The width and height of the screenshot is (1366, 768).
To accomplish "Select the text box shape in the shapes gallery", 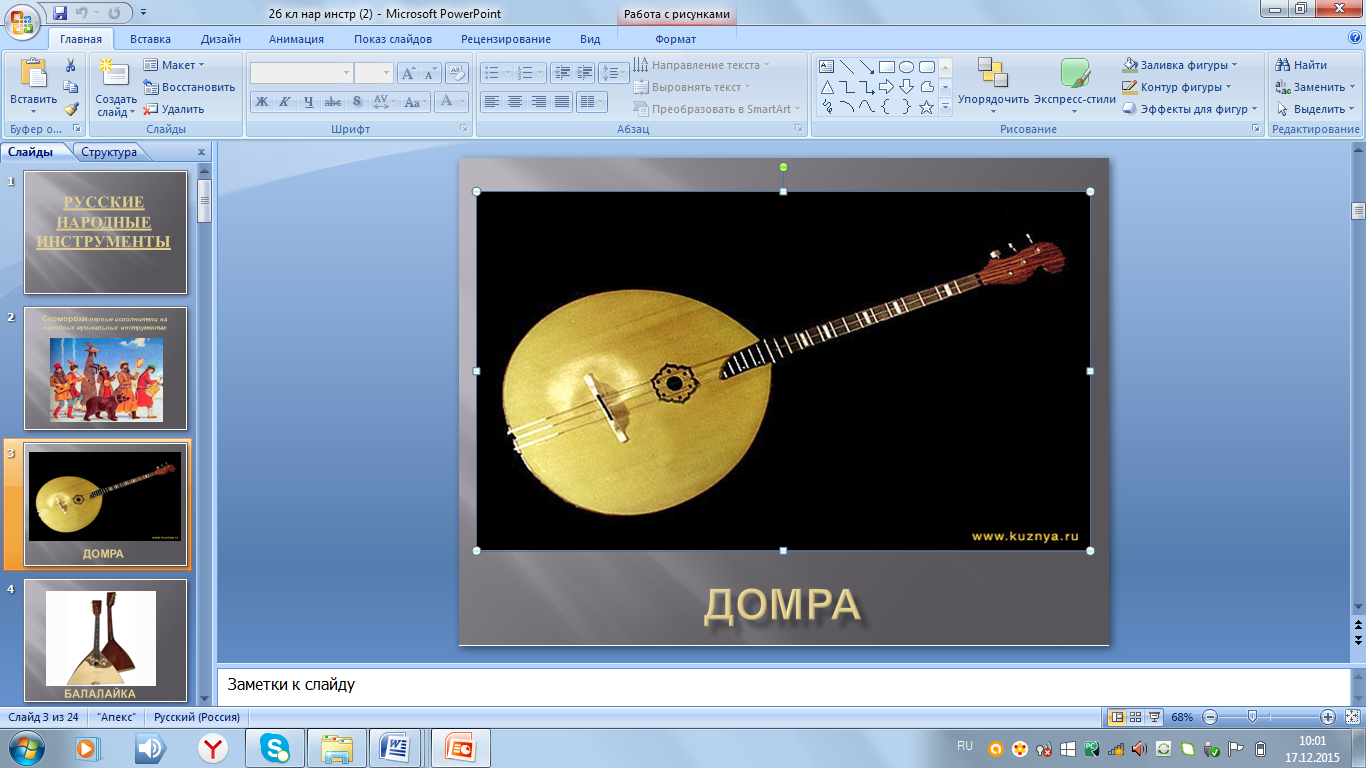I will point(827,67).
